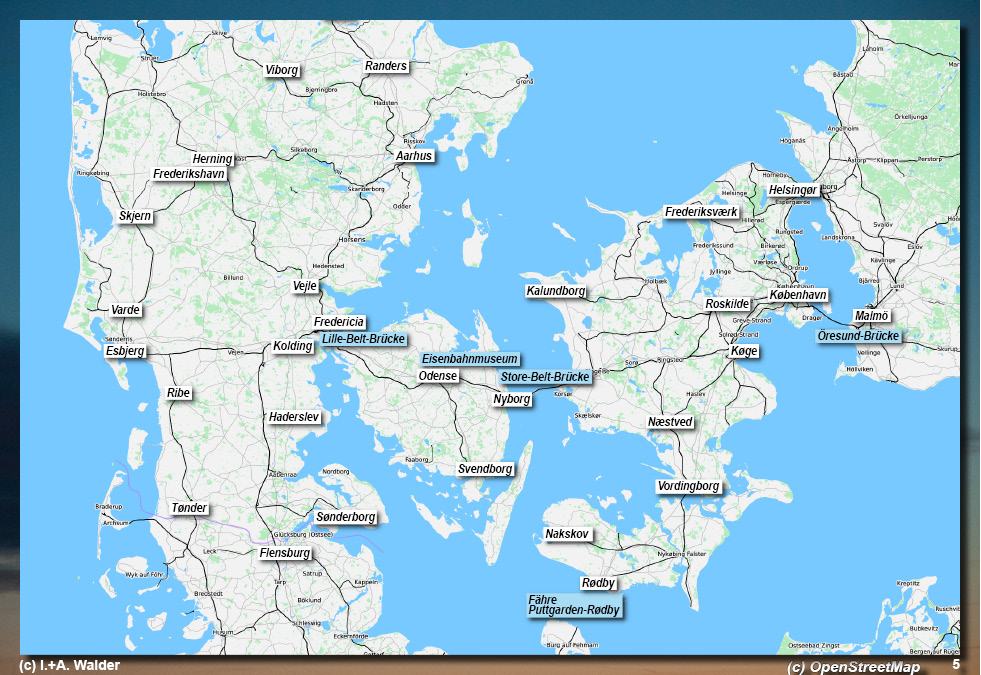Click the Viborg label

tap(282, 70)
